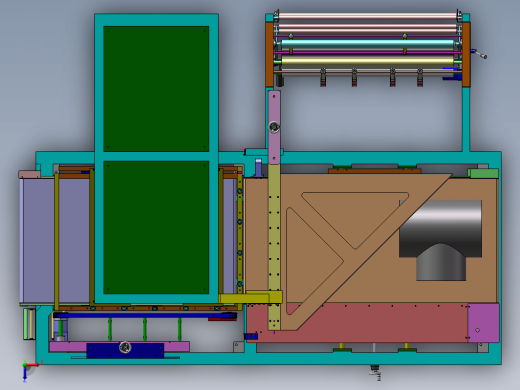This screenshot has width=520, height=390.
Task: Select the small green block at right edge
Action: pos(483,173)
